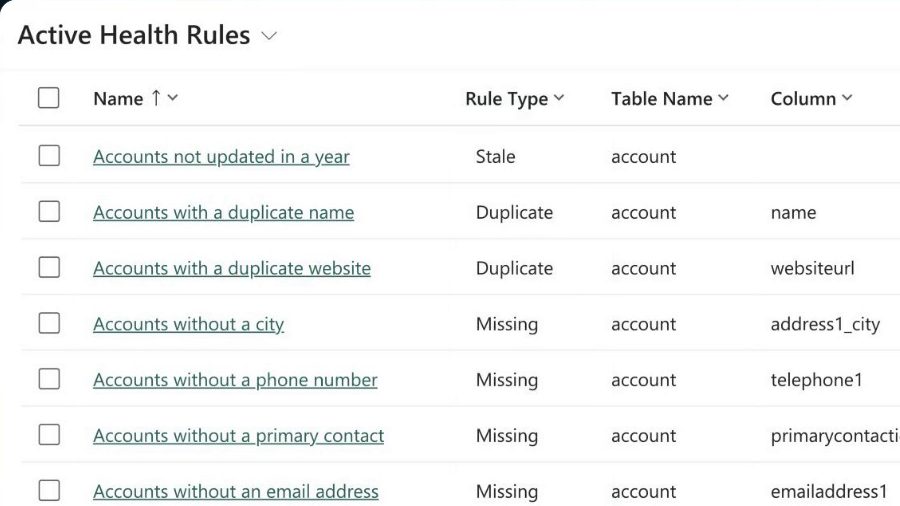Open the Accounts without a city rule
The image size is (900, 506).
tap(188, 324)
